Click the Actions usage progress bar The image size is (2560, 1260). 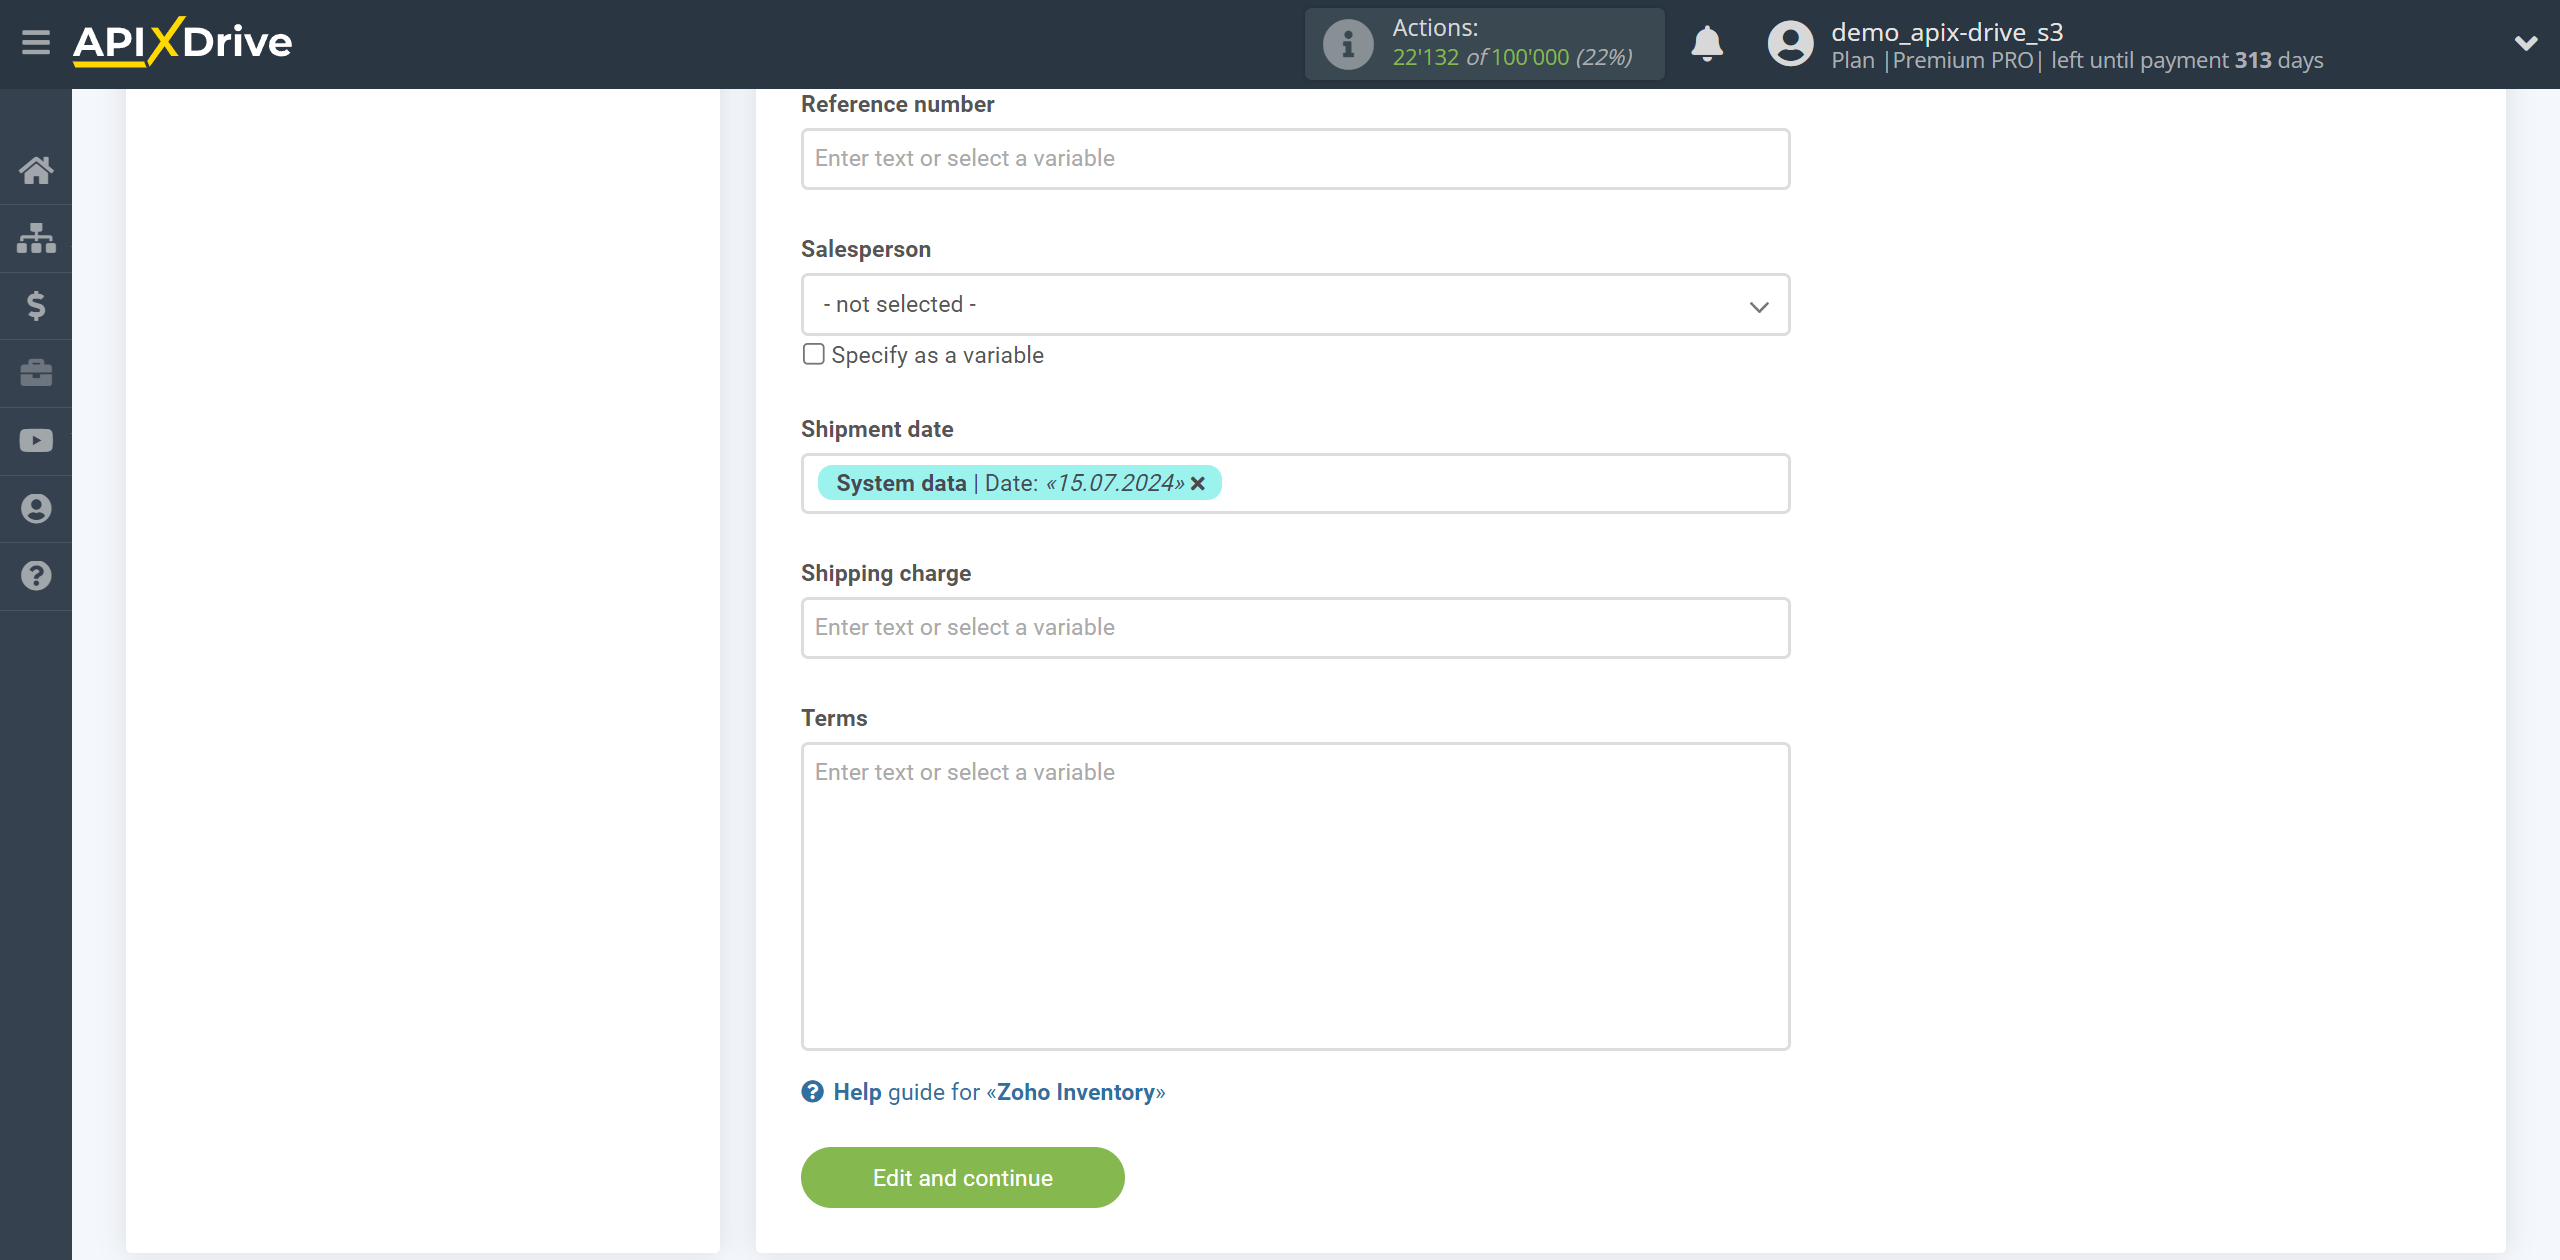[1489, 44]
